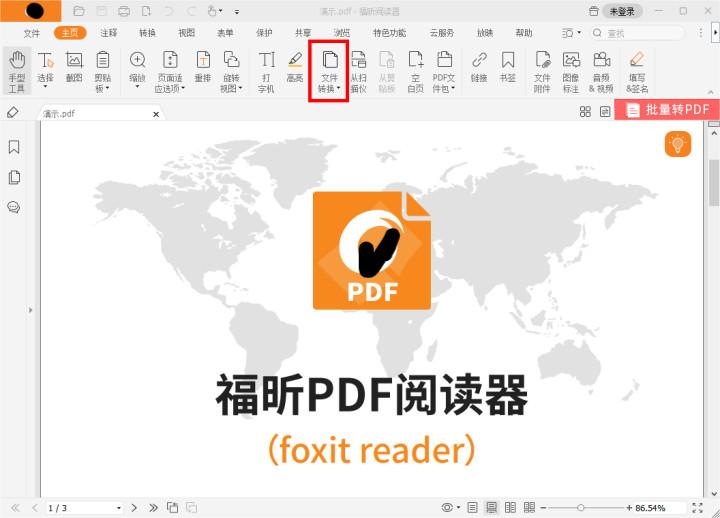The width and height of the screenshot is (720, 518).
Task: Click the vertical scrollbar thumb on the right
Action: coord(714,183)
